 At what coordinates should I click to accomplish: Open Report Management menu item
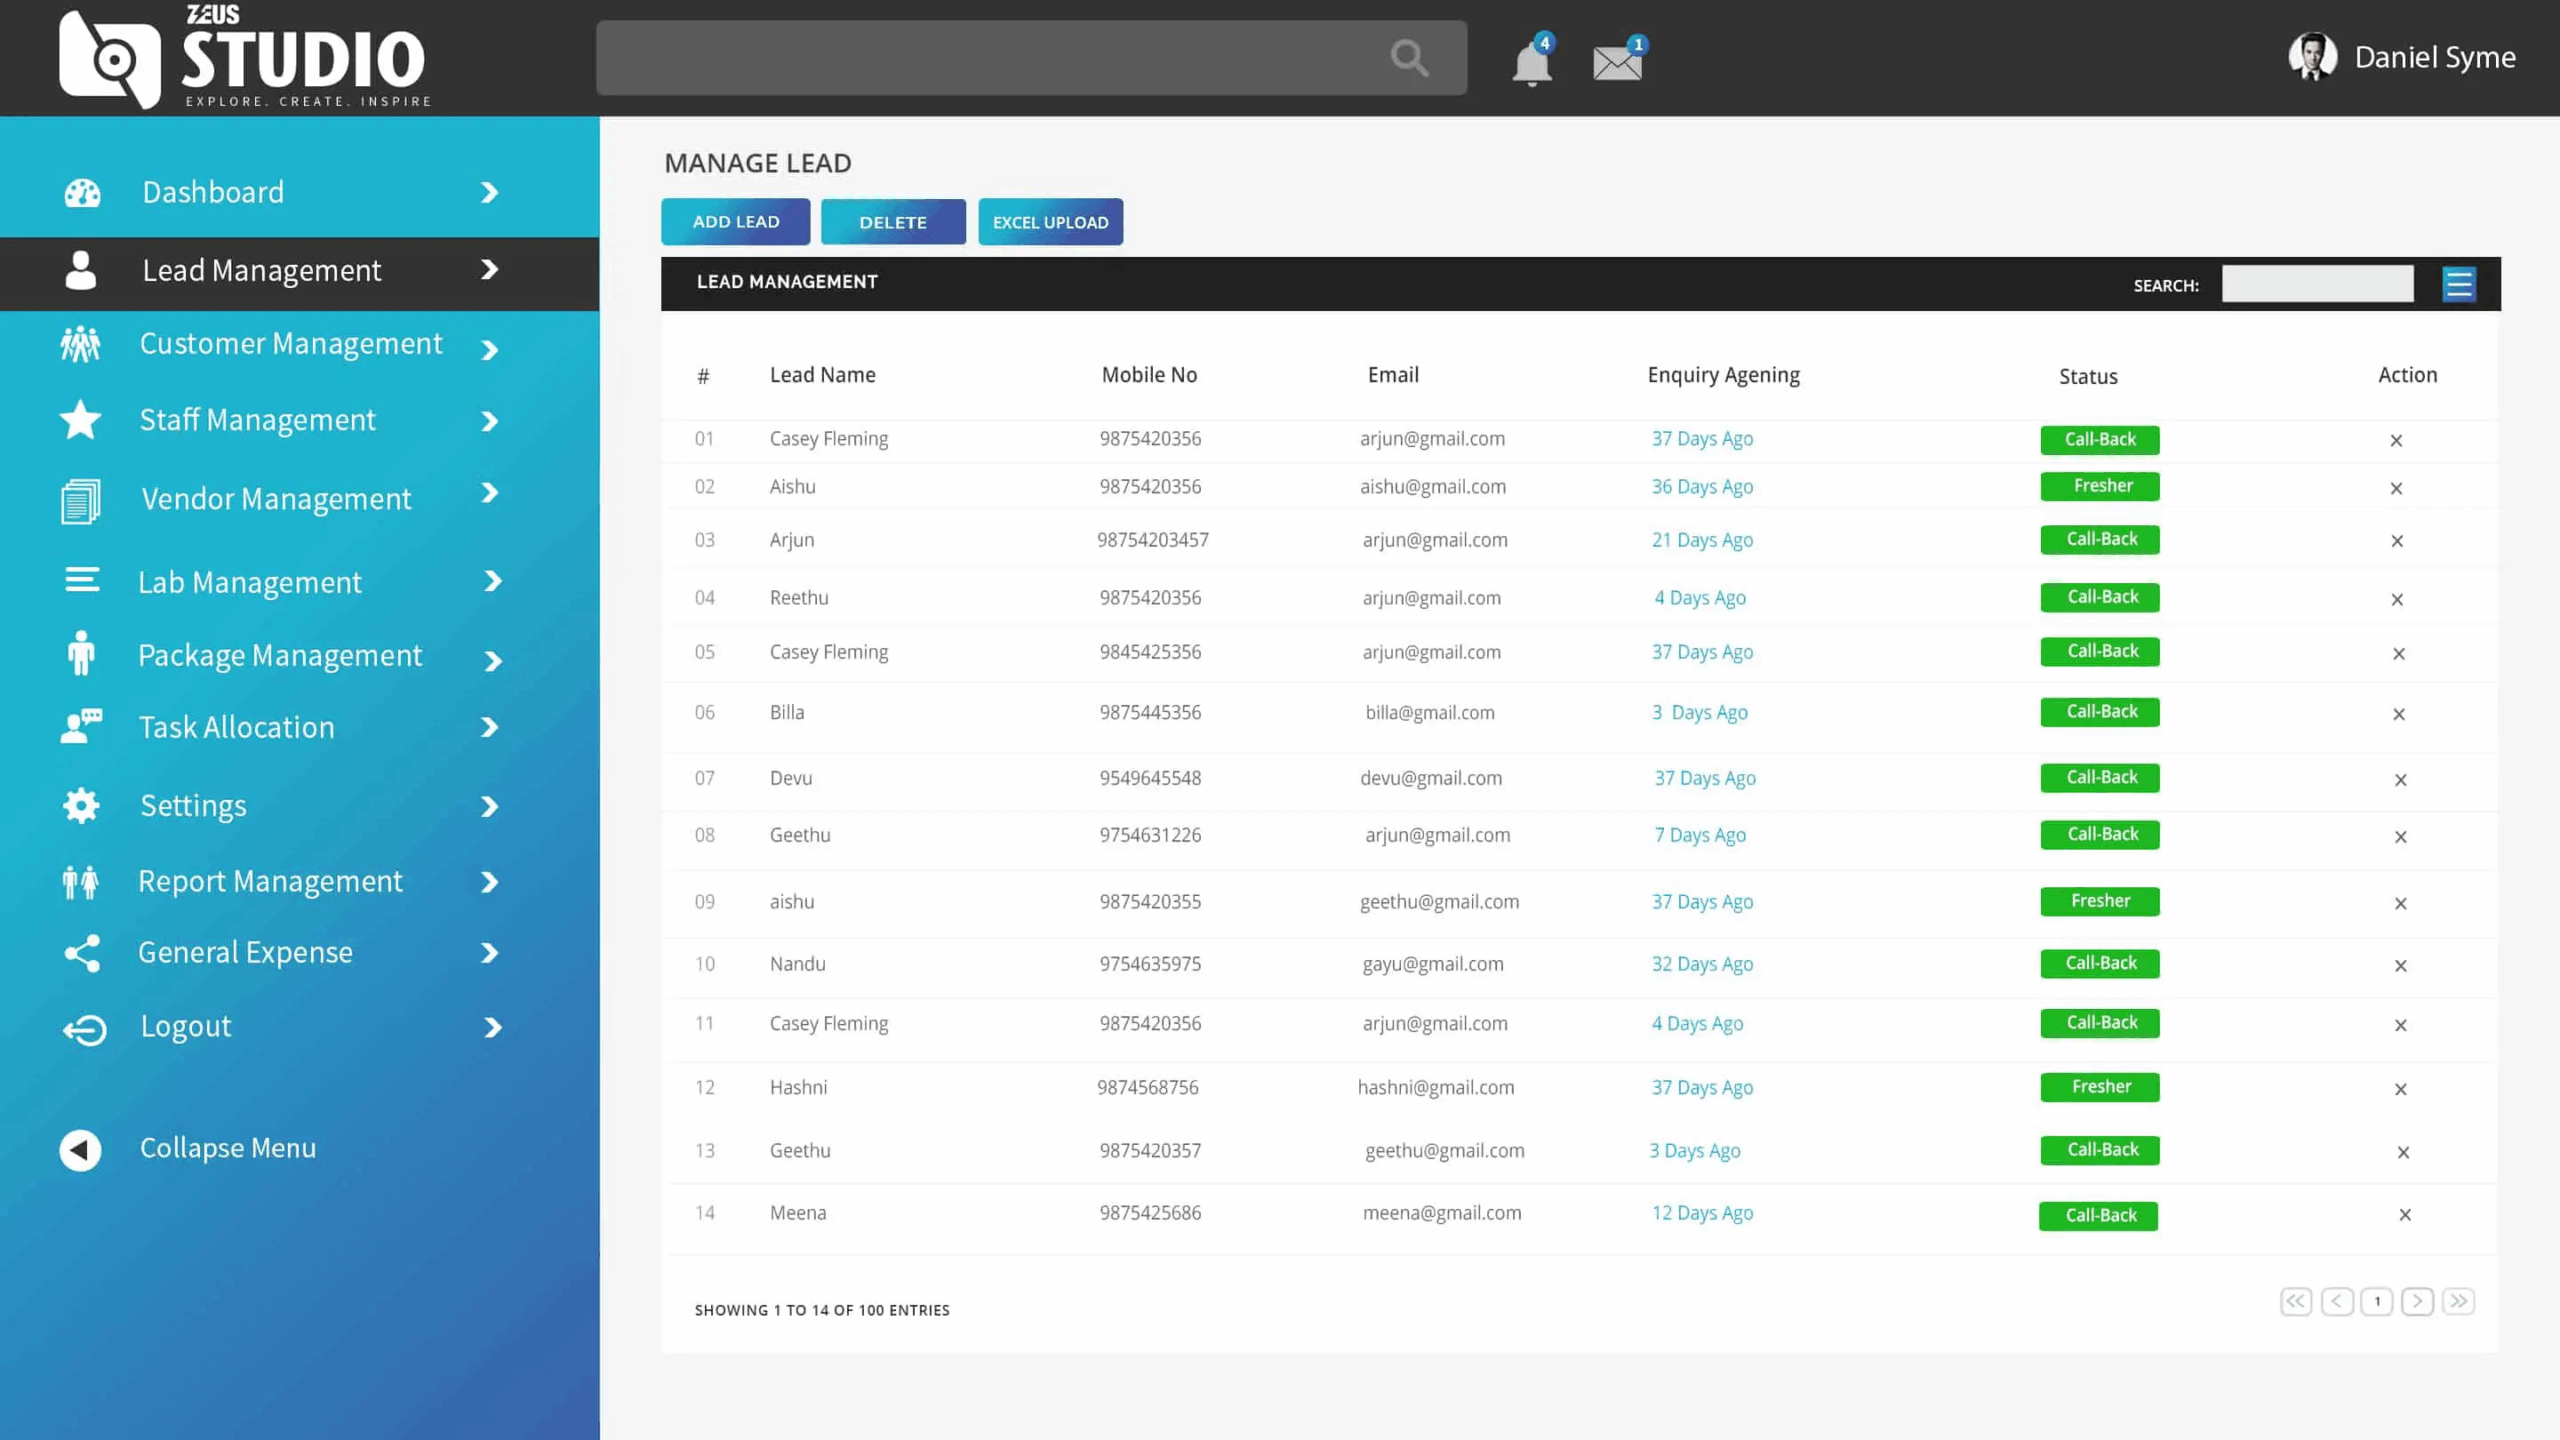point(270,881)
